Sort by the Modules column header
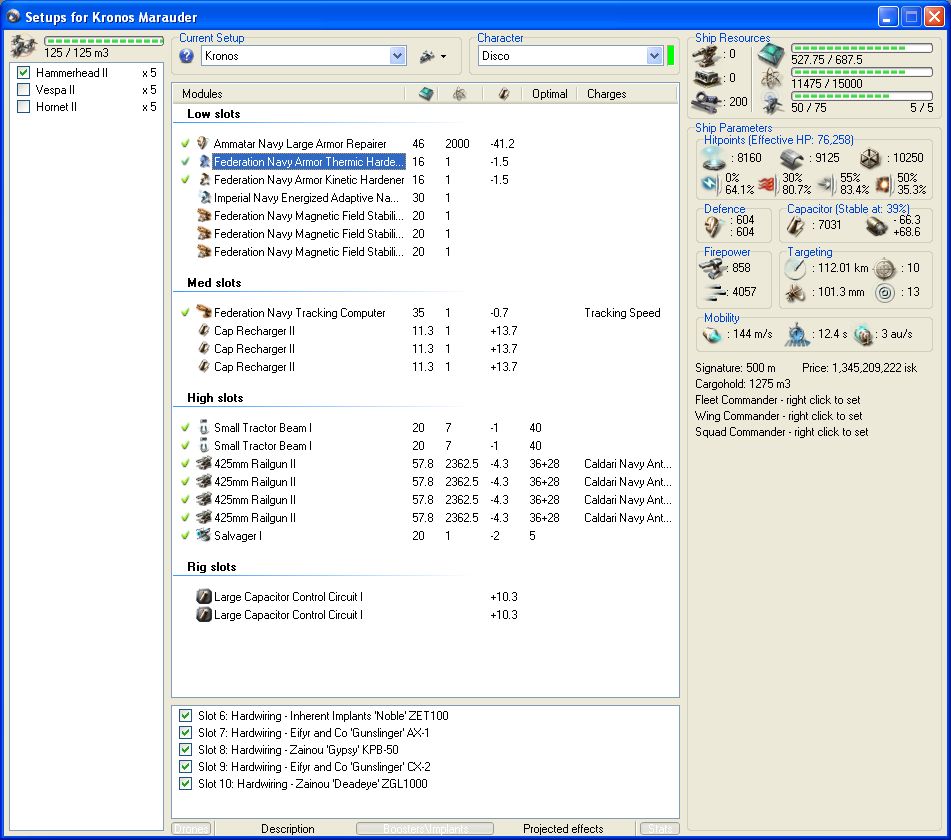The width and height of the screenshot is (951, 840). click(x=289, y=94)
